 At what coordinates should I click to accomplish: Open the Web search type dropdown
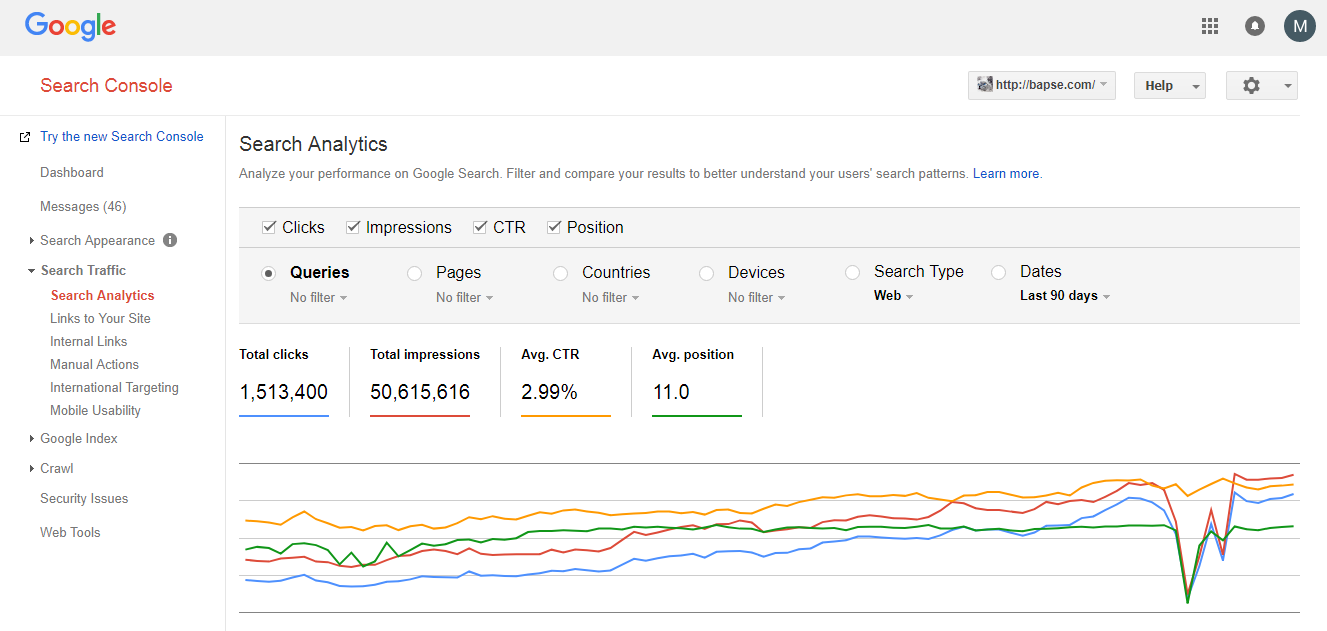894,296
